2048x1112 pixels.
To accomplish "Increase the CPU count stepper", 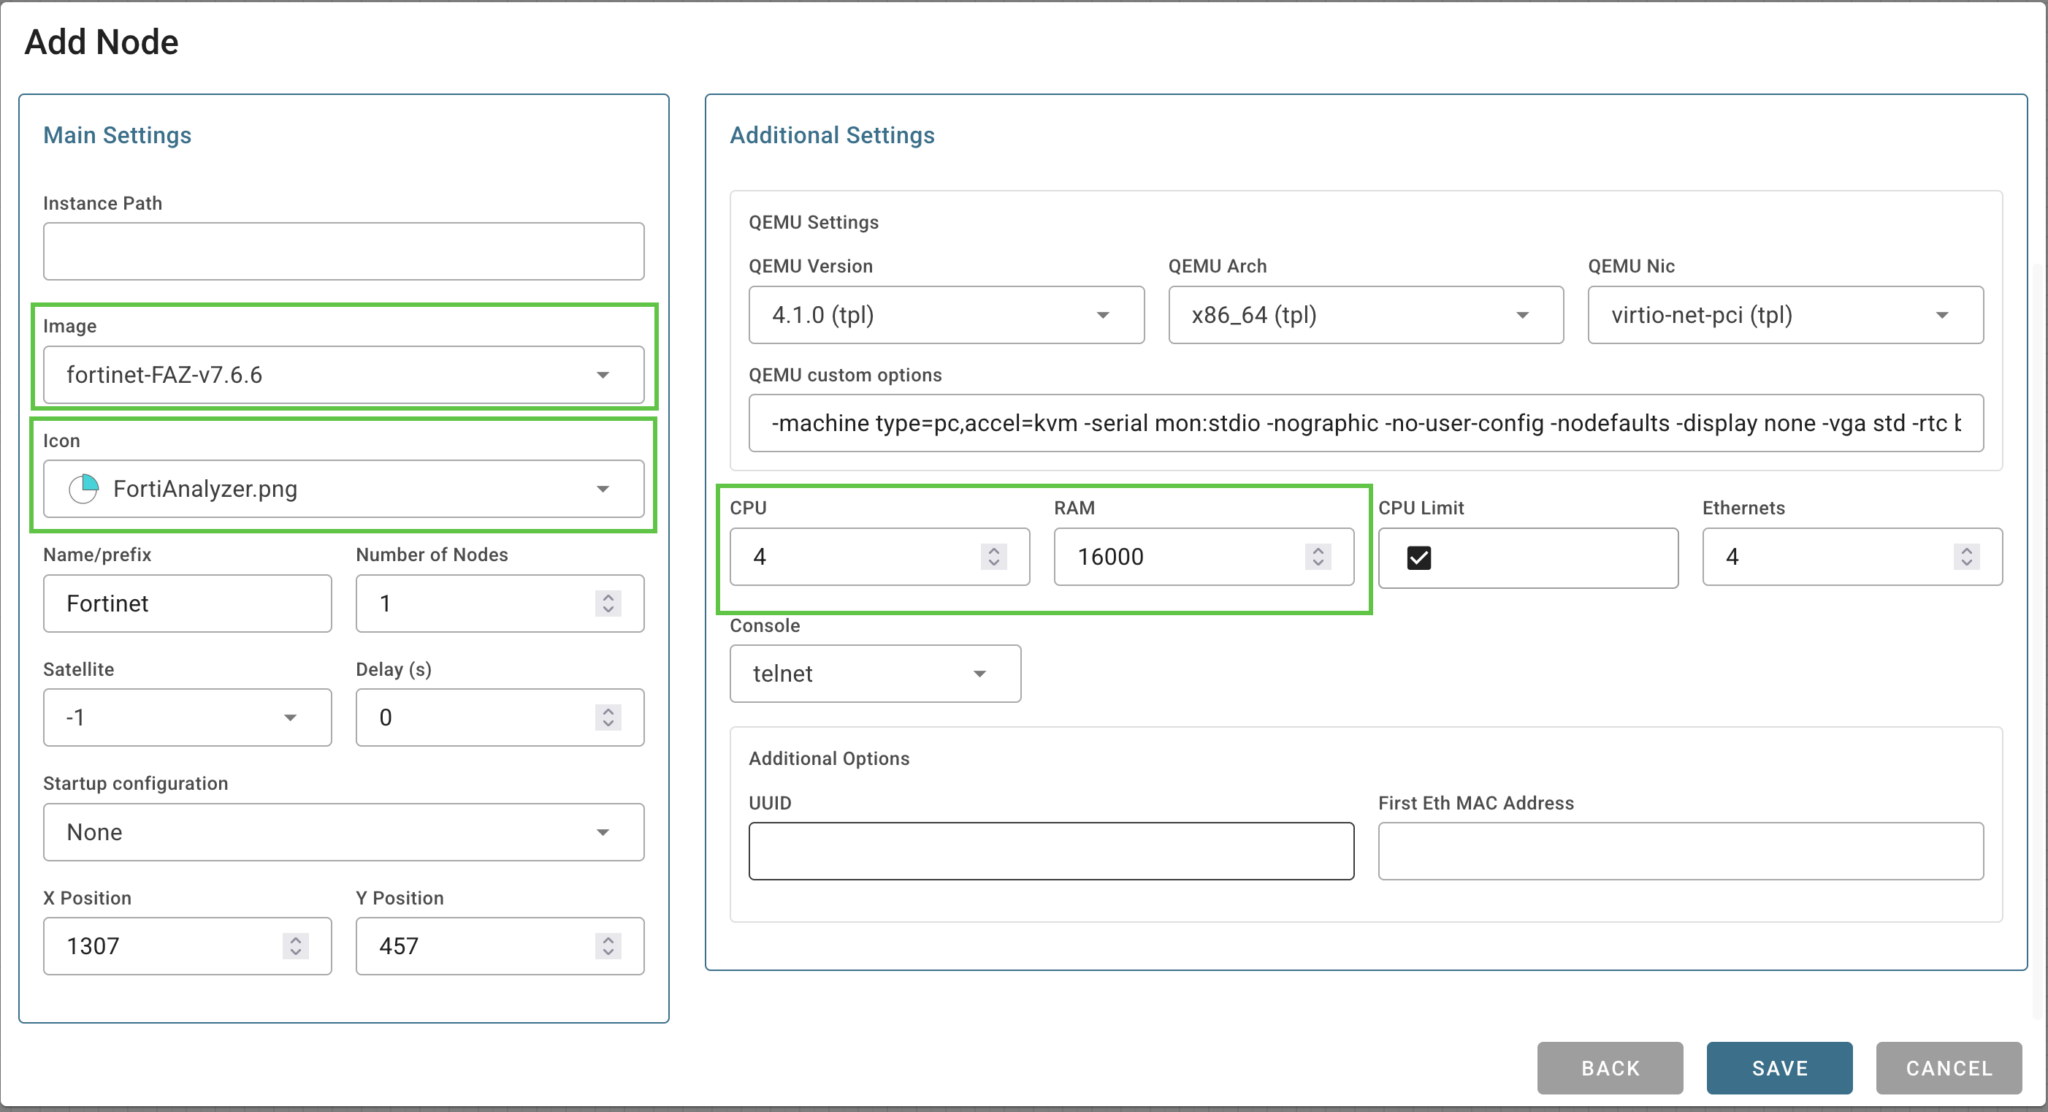I will pyautogui.click(x=993, y=550).
